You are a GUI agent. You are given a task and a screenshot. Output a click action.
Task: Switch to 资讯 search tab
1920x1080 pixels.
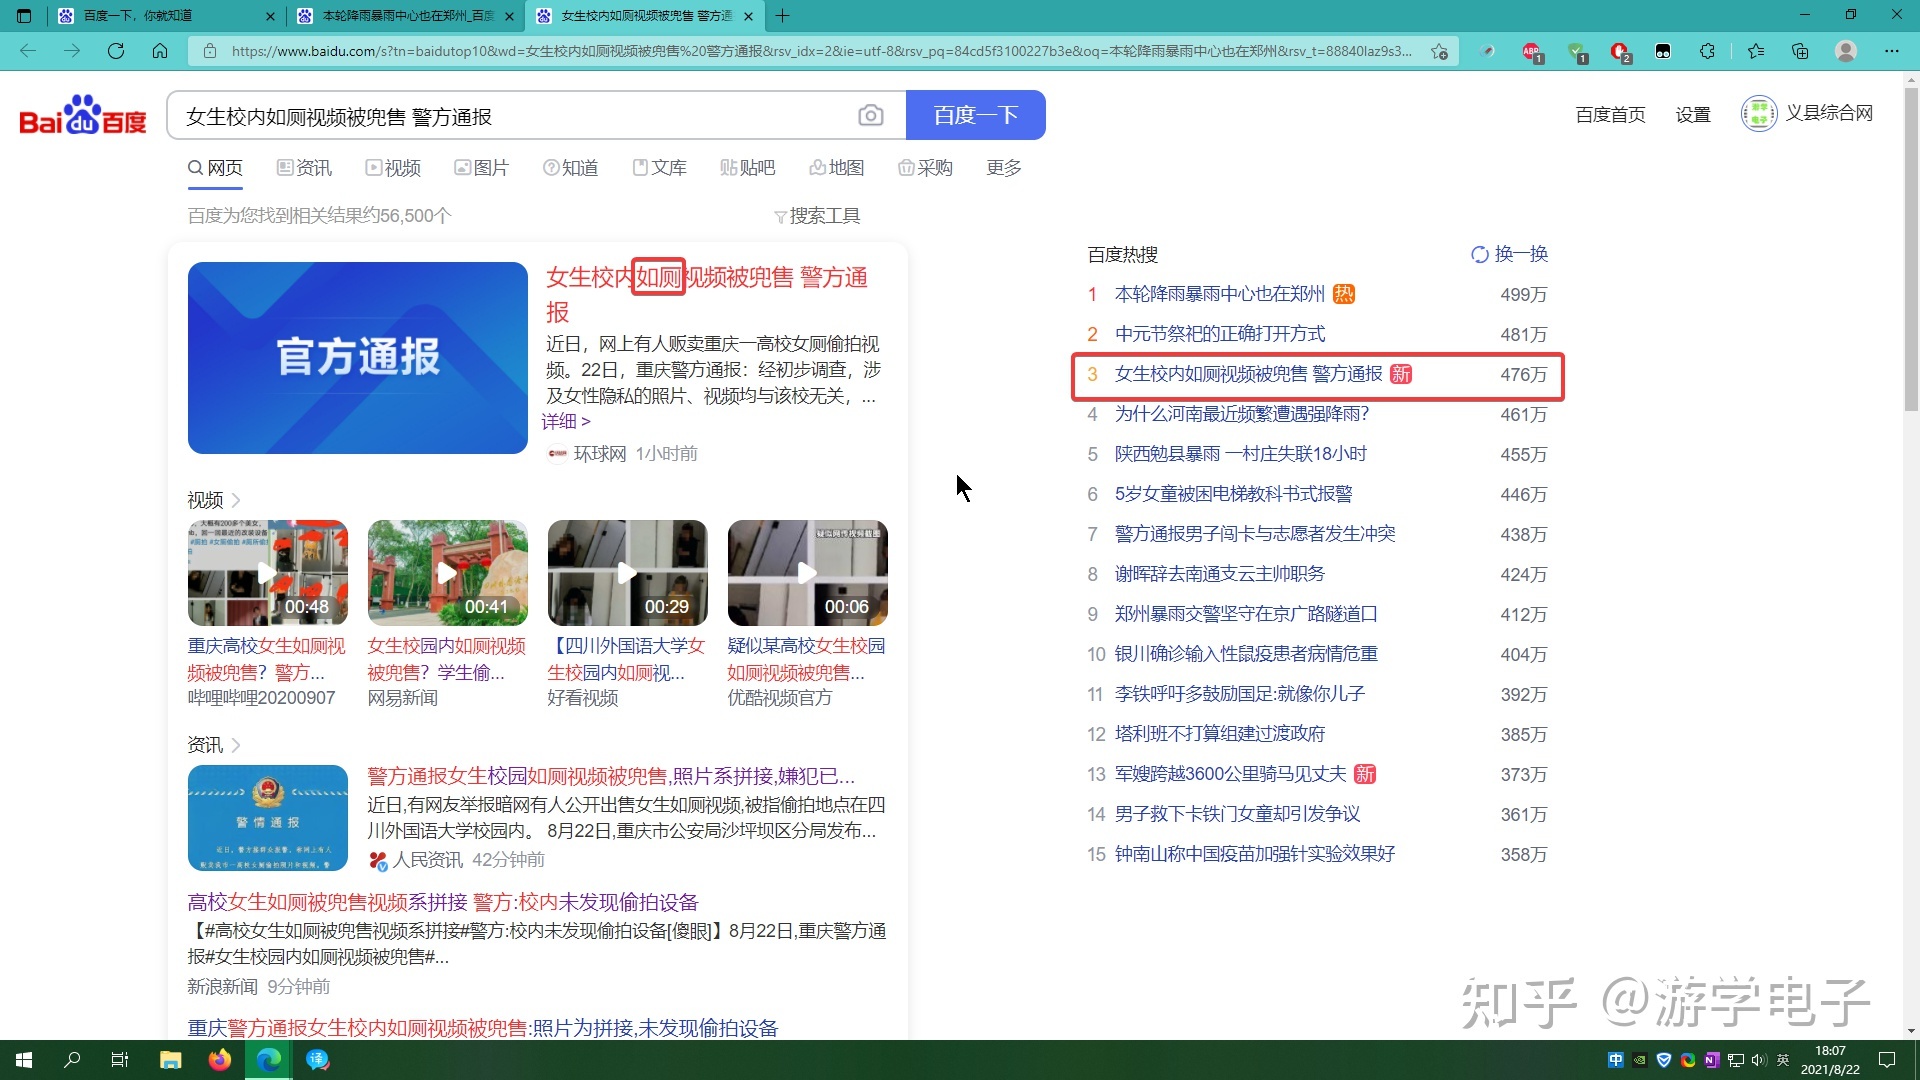pyautogui.click(x=304, y=168)
